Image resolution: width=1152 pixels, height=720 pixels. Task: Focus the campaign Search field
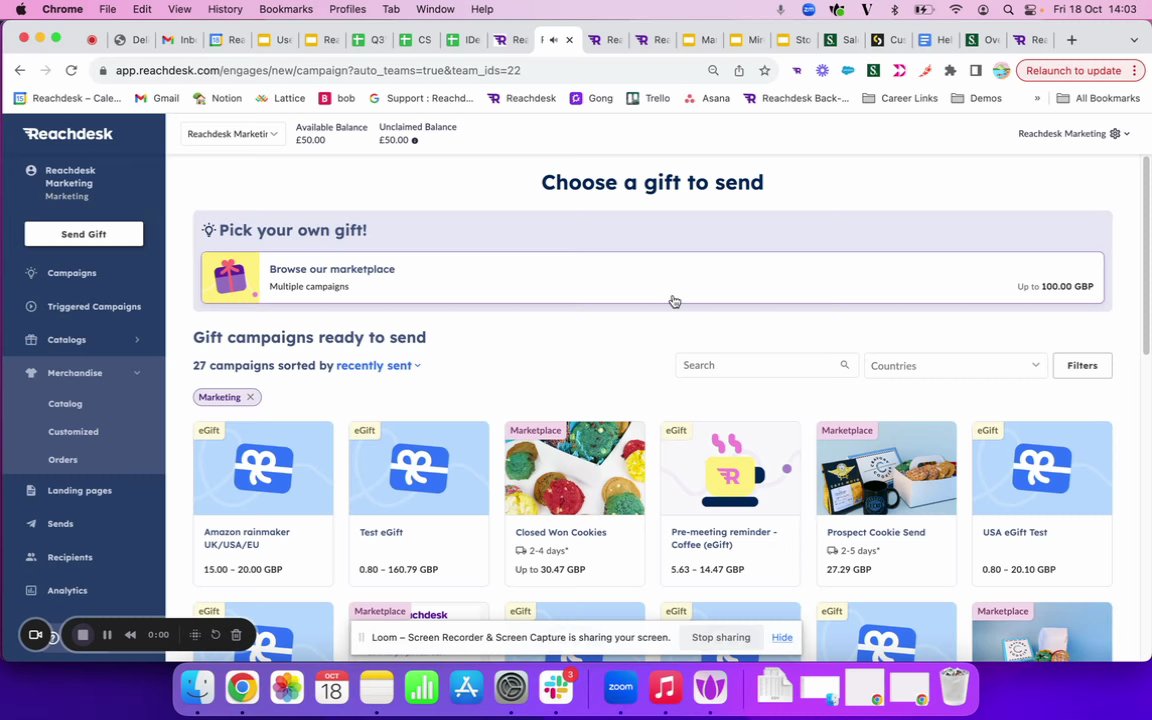(766, 365)
